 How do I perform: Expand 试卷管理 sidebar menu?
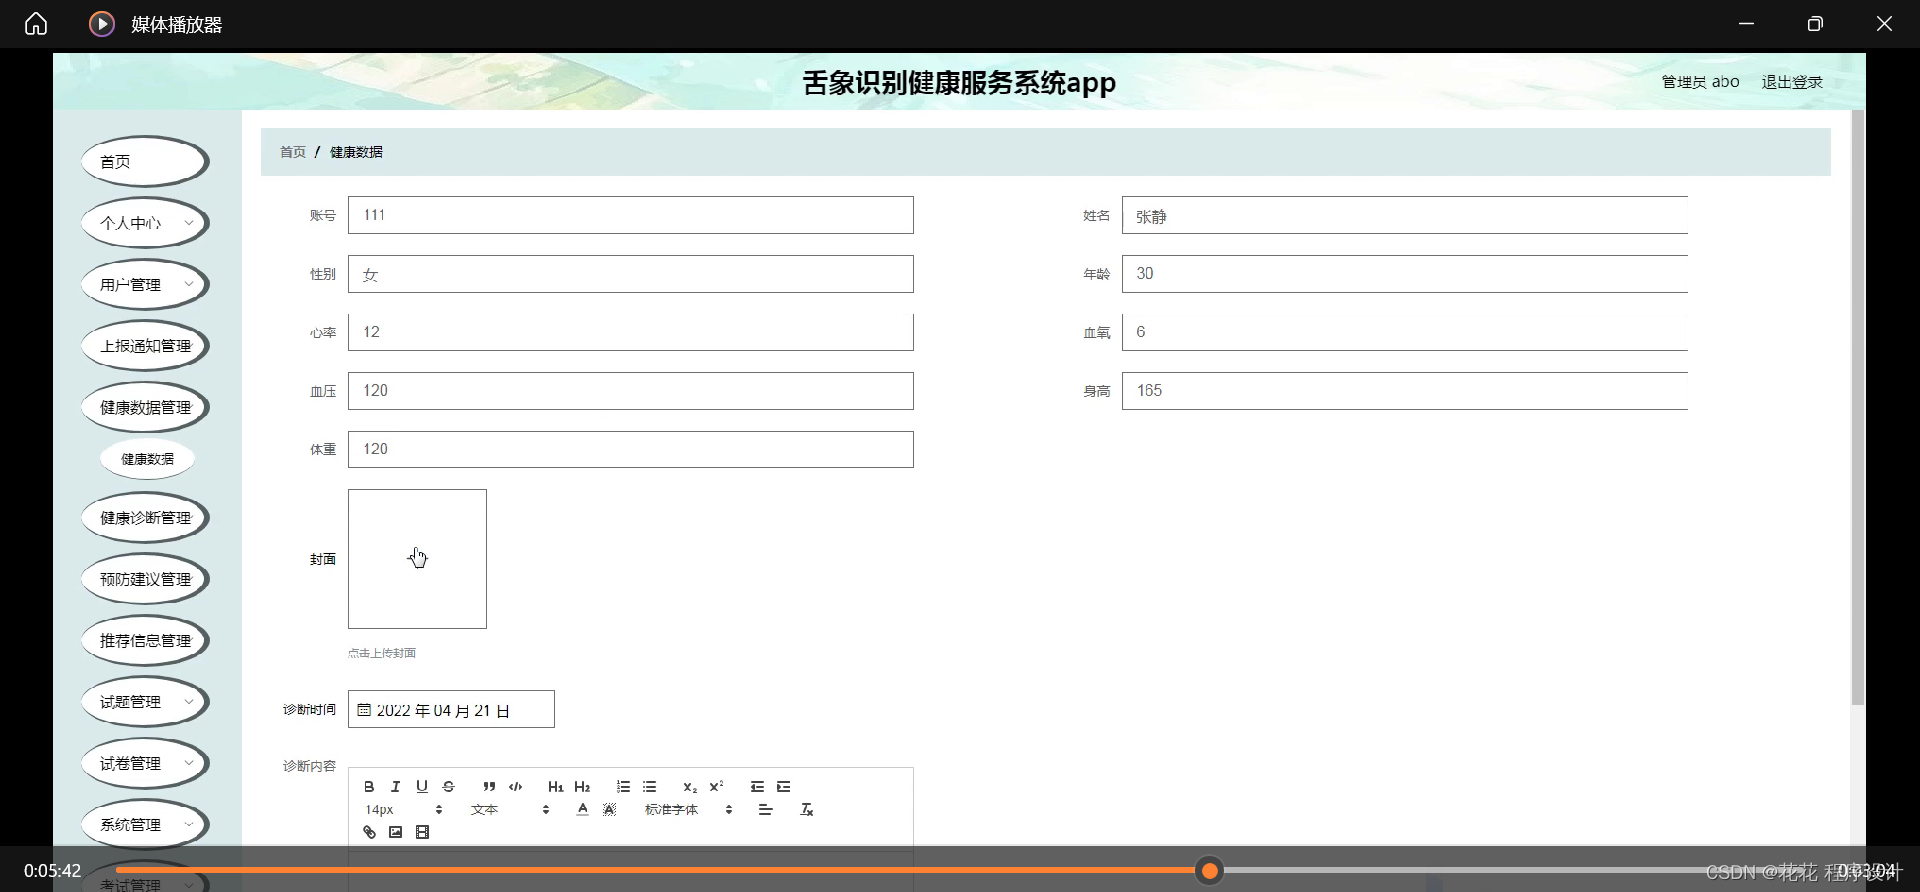145,764
